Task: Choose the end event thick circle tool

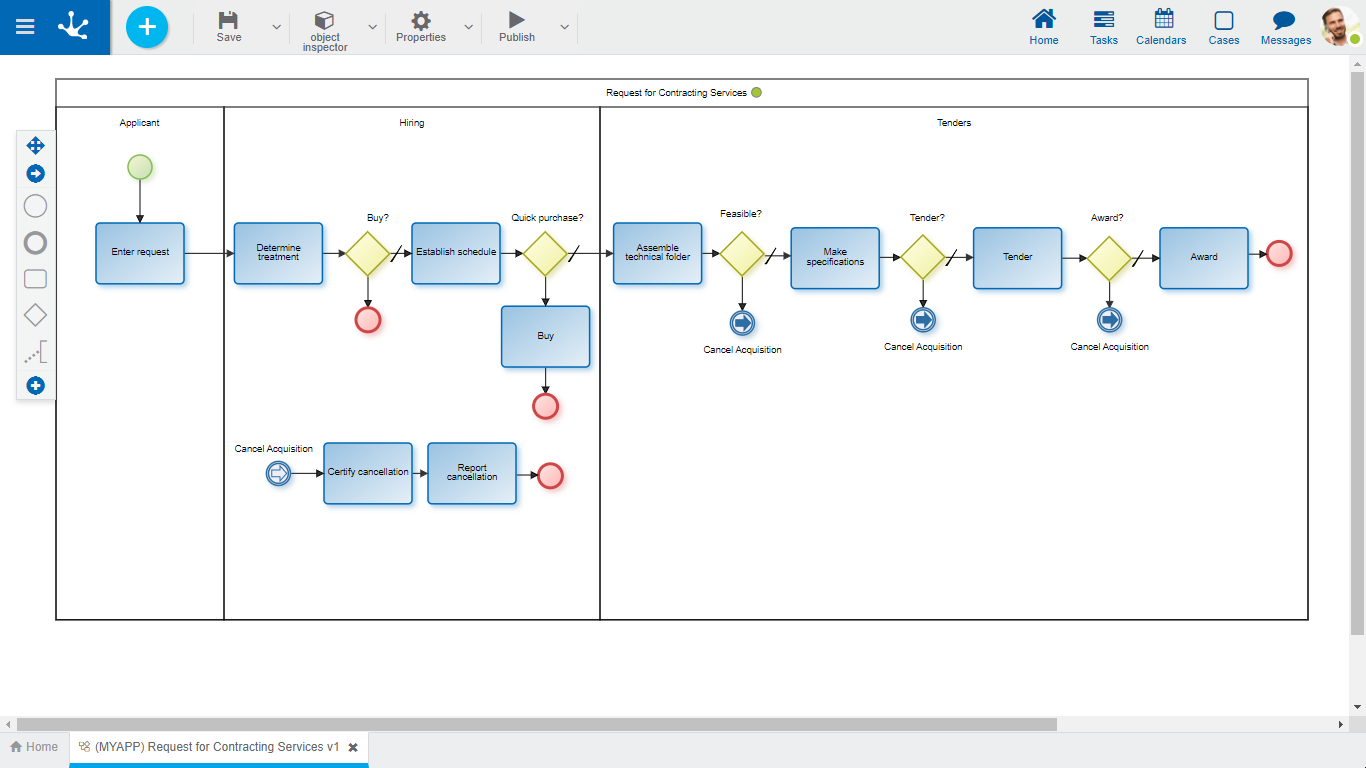Action: (35, 243)
